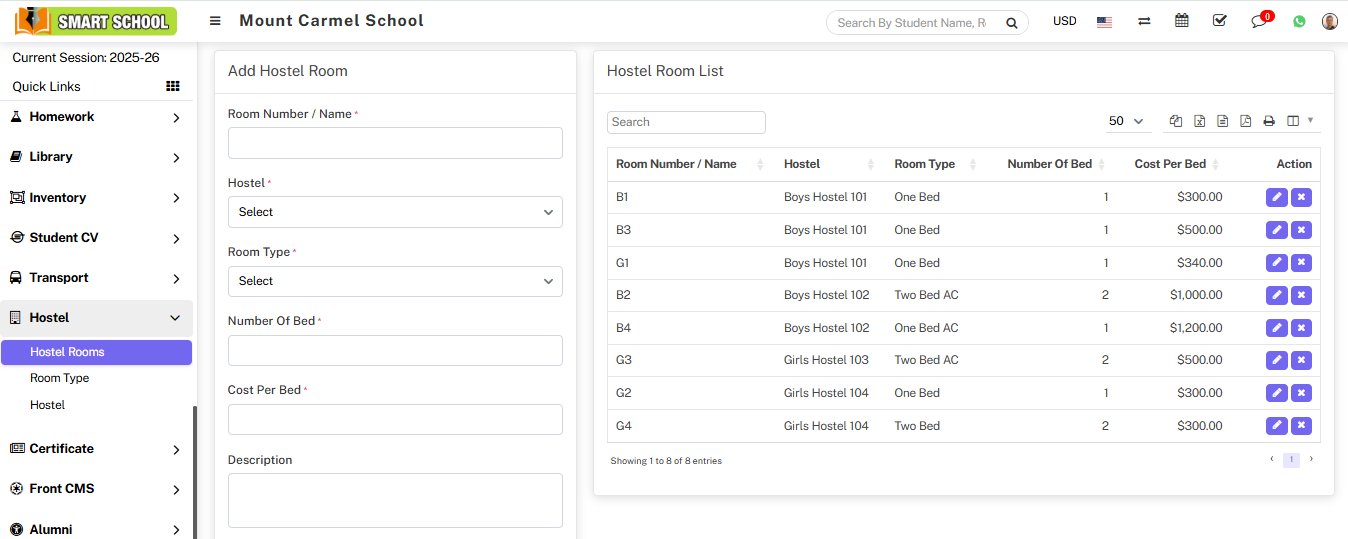
Task: Open the Hostel select dropdown
Action: coord(395,212)
